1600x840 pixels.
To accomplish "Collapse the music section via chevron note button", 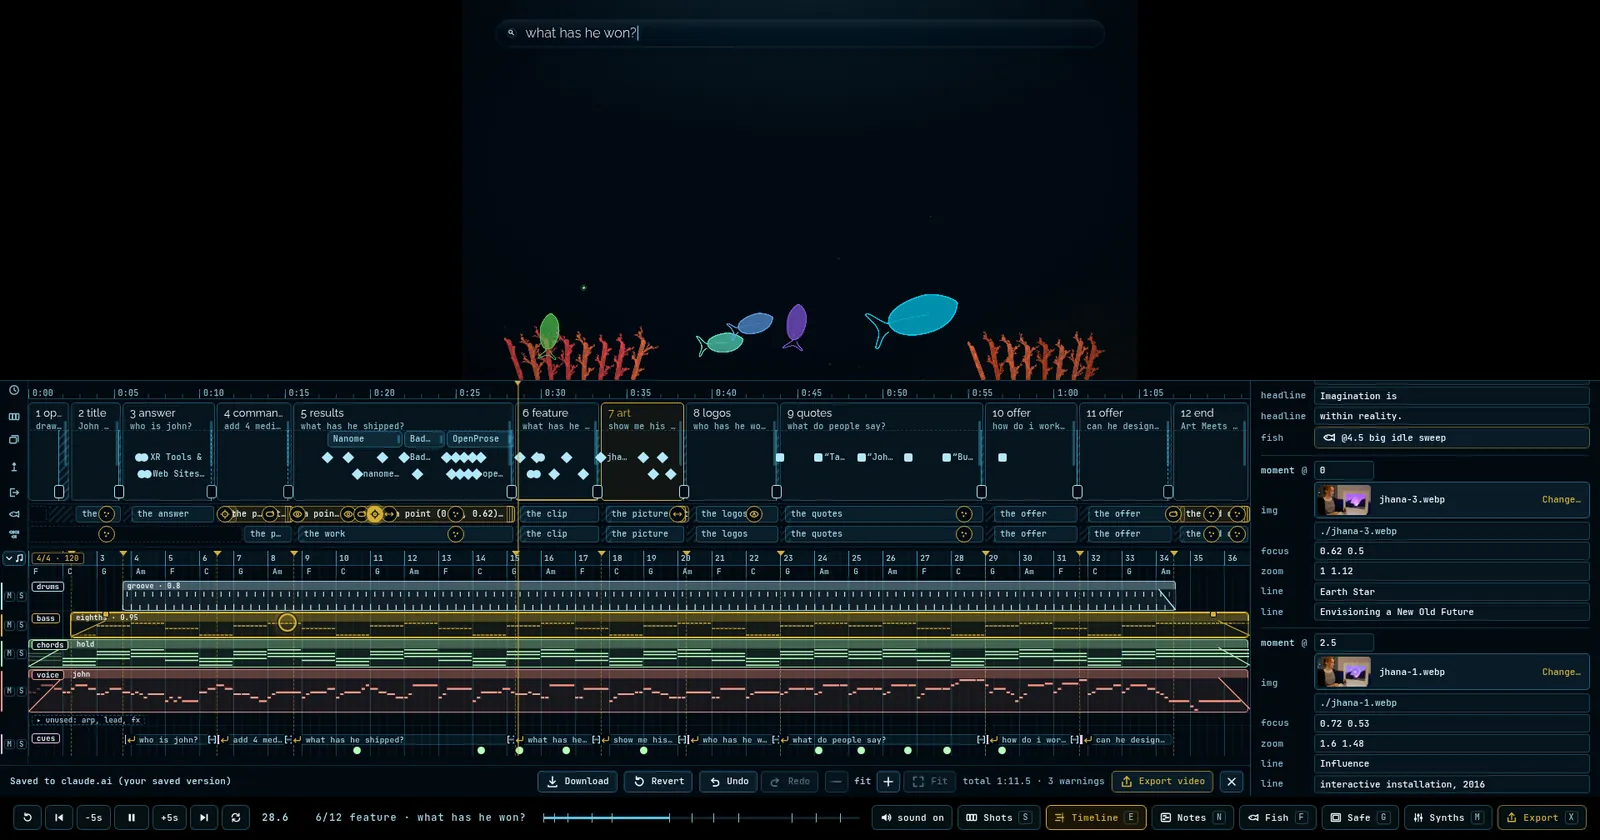I will tap(14, 558).
